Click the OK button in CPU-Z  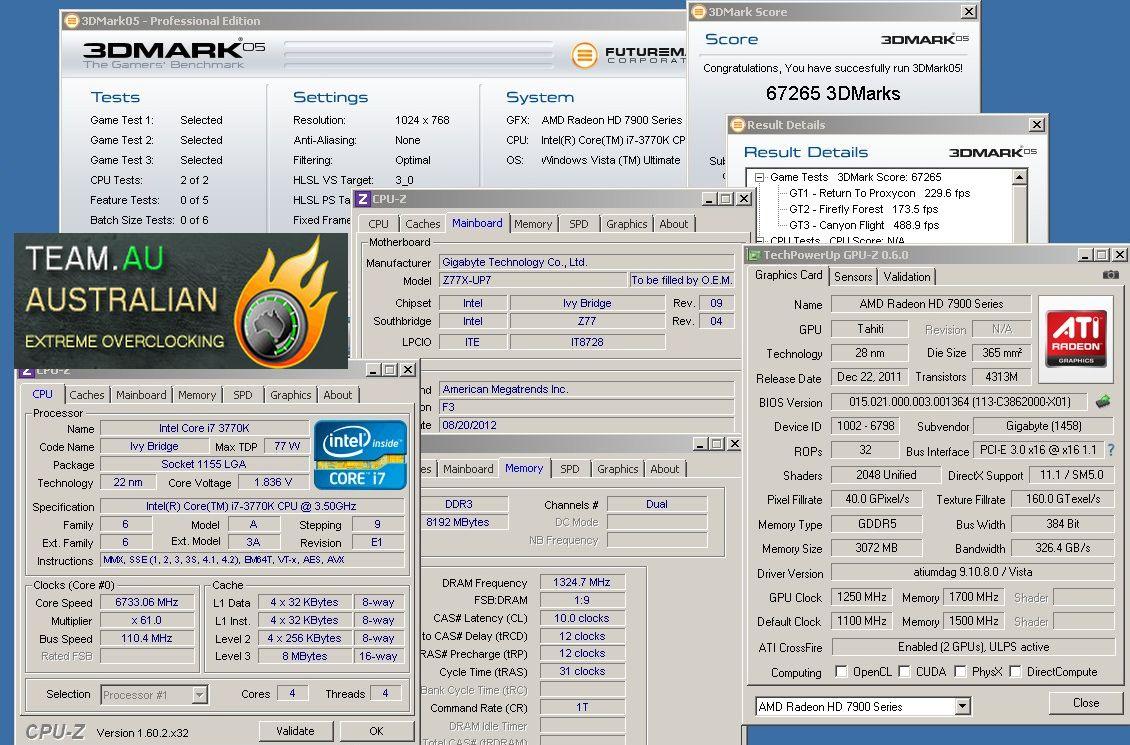(x=376, y=731)
